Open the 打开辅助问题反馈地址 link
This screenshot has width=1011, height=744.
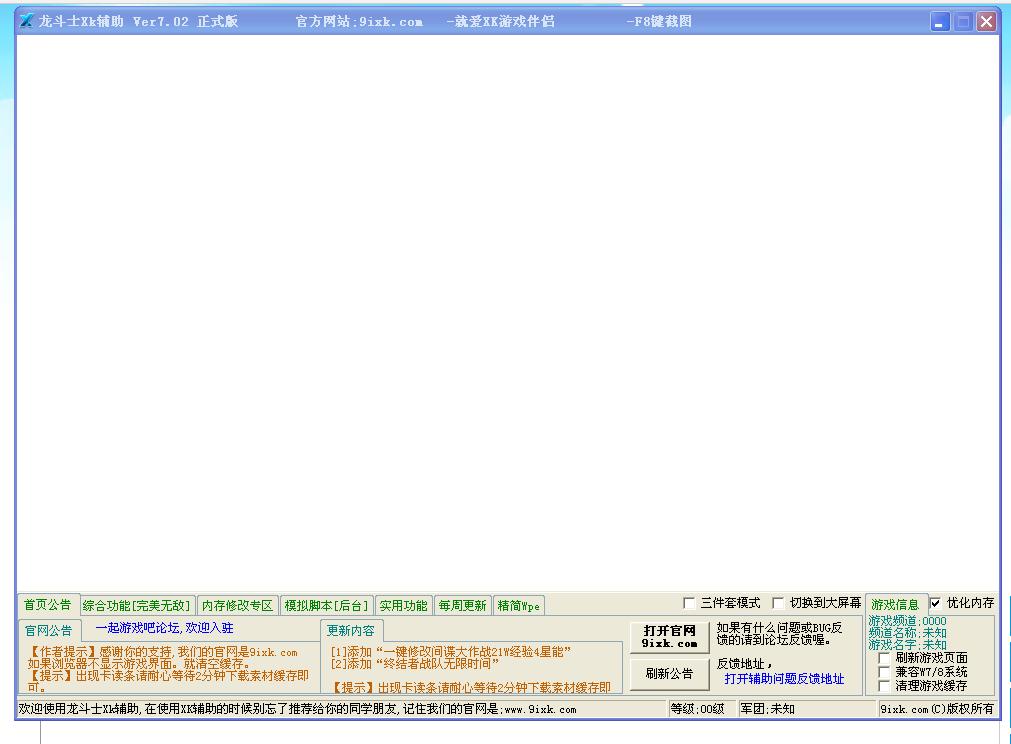point(784,679)
